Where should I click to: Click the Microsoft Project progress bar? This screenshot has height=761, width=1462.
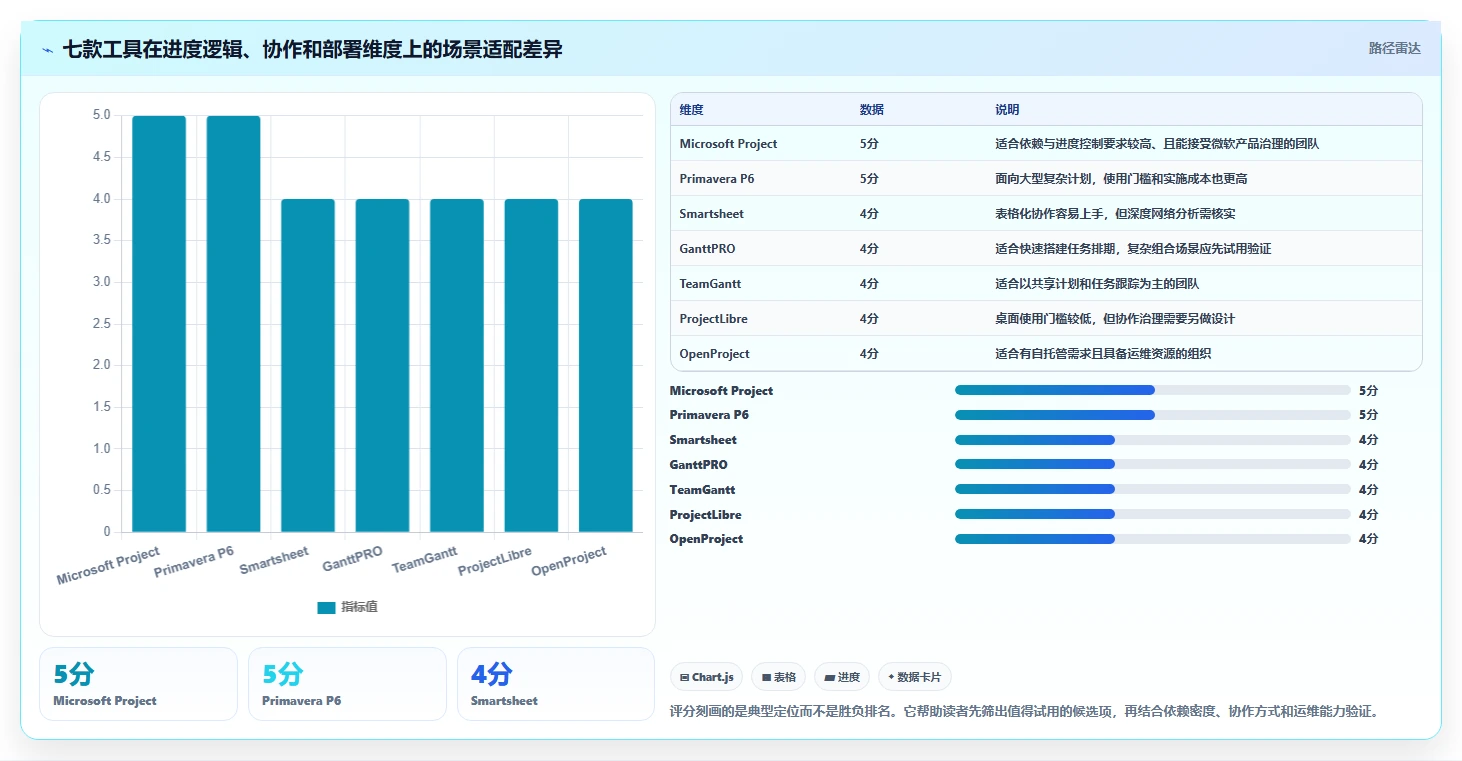coord(1153,390)
